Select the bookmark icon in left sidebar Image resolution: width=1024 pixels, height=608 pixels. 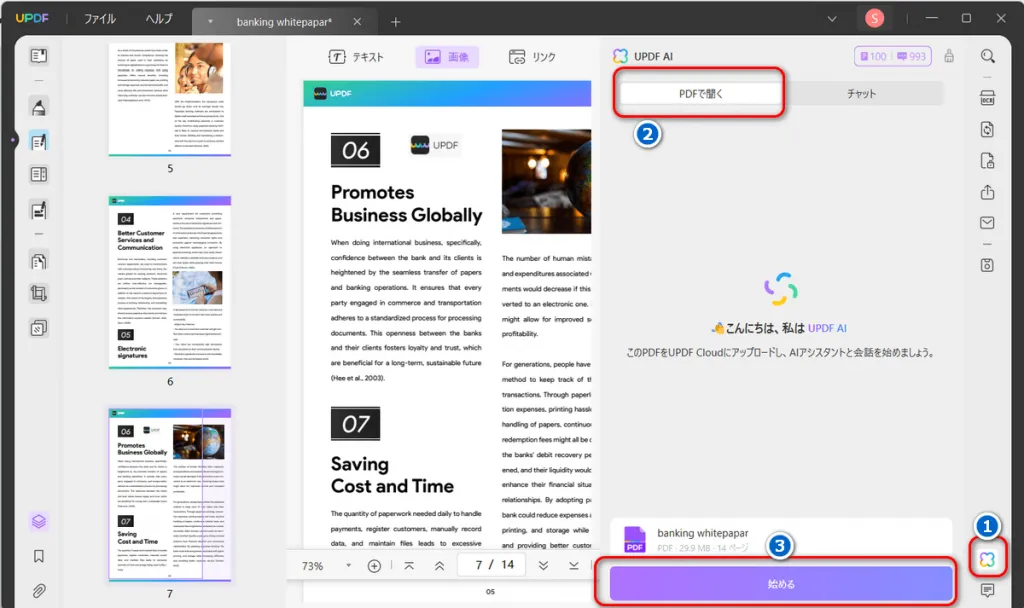pyautogui.click(x=39, y=556)
